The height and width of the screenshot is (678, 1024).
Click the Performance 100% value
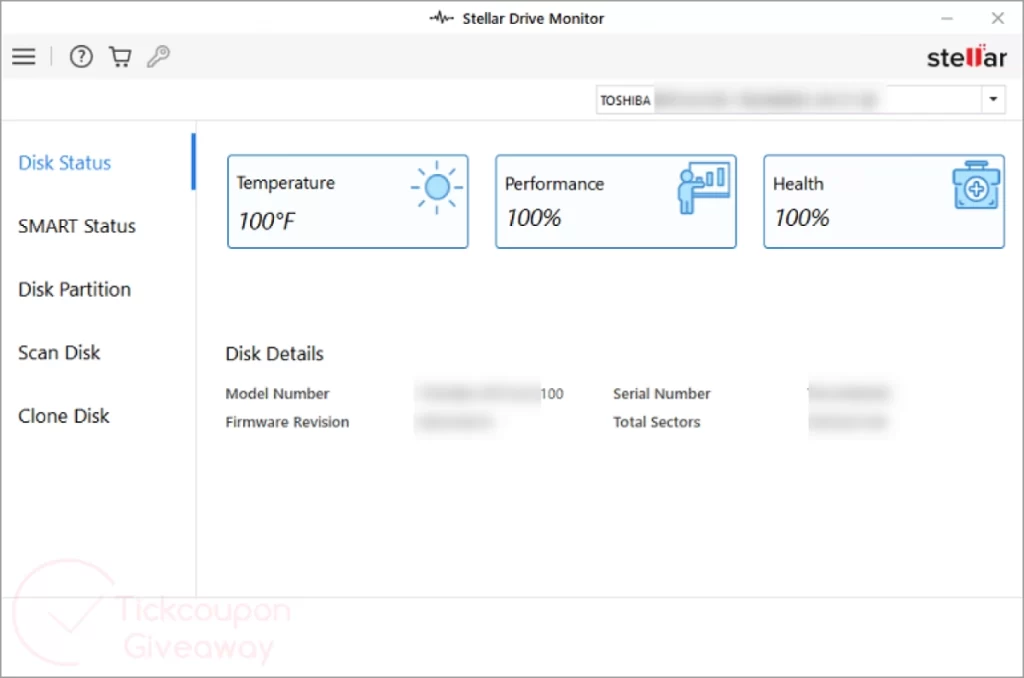pyautogui.click(x=533, y=218)
